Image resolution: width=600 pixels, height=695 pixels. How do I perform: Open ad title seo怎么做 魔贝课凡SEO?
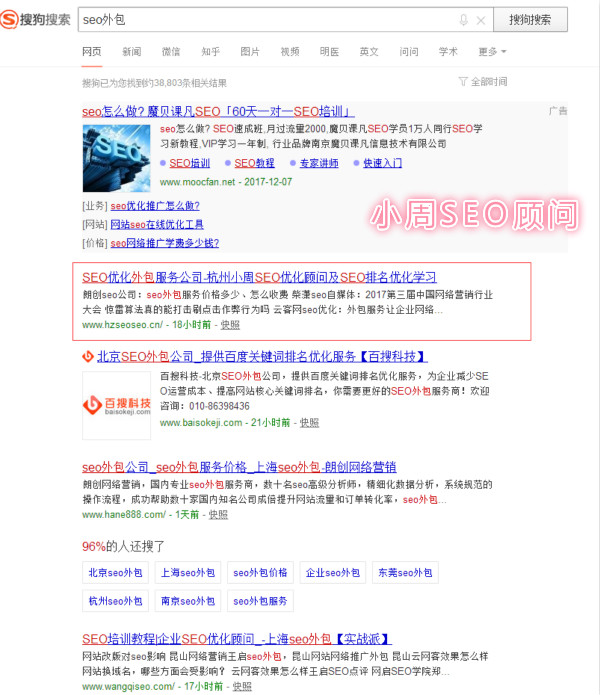[218, 111]
